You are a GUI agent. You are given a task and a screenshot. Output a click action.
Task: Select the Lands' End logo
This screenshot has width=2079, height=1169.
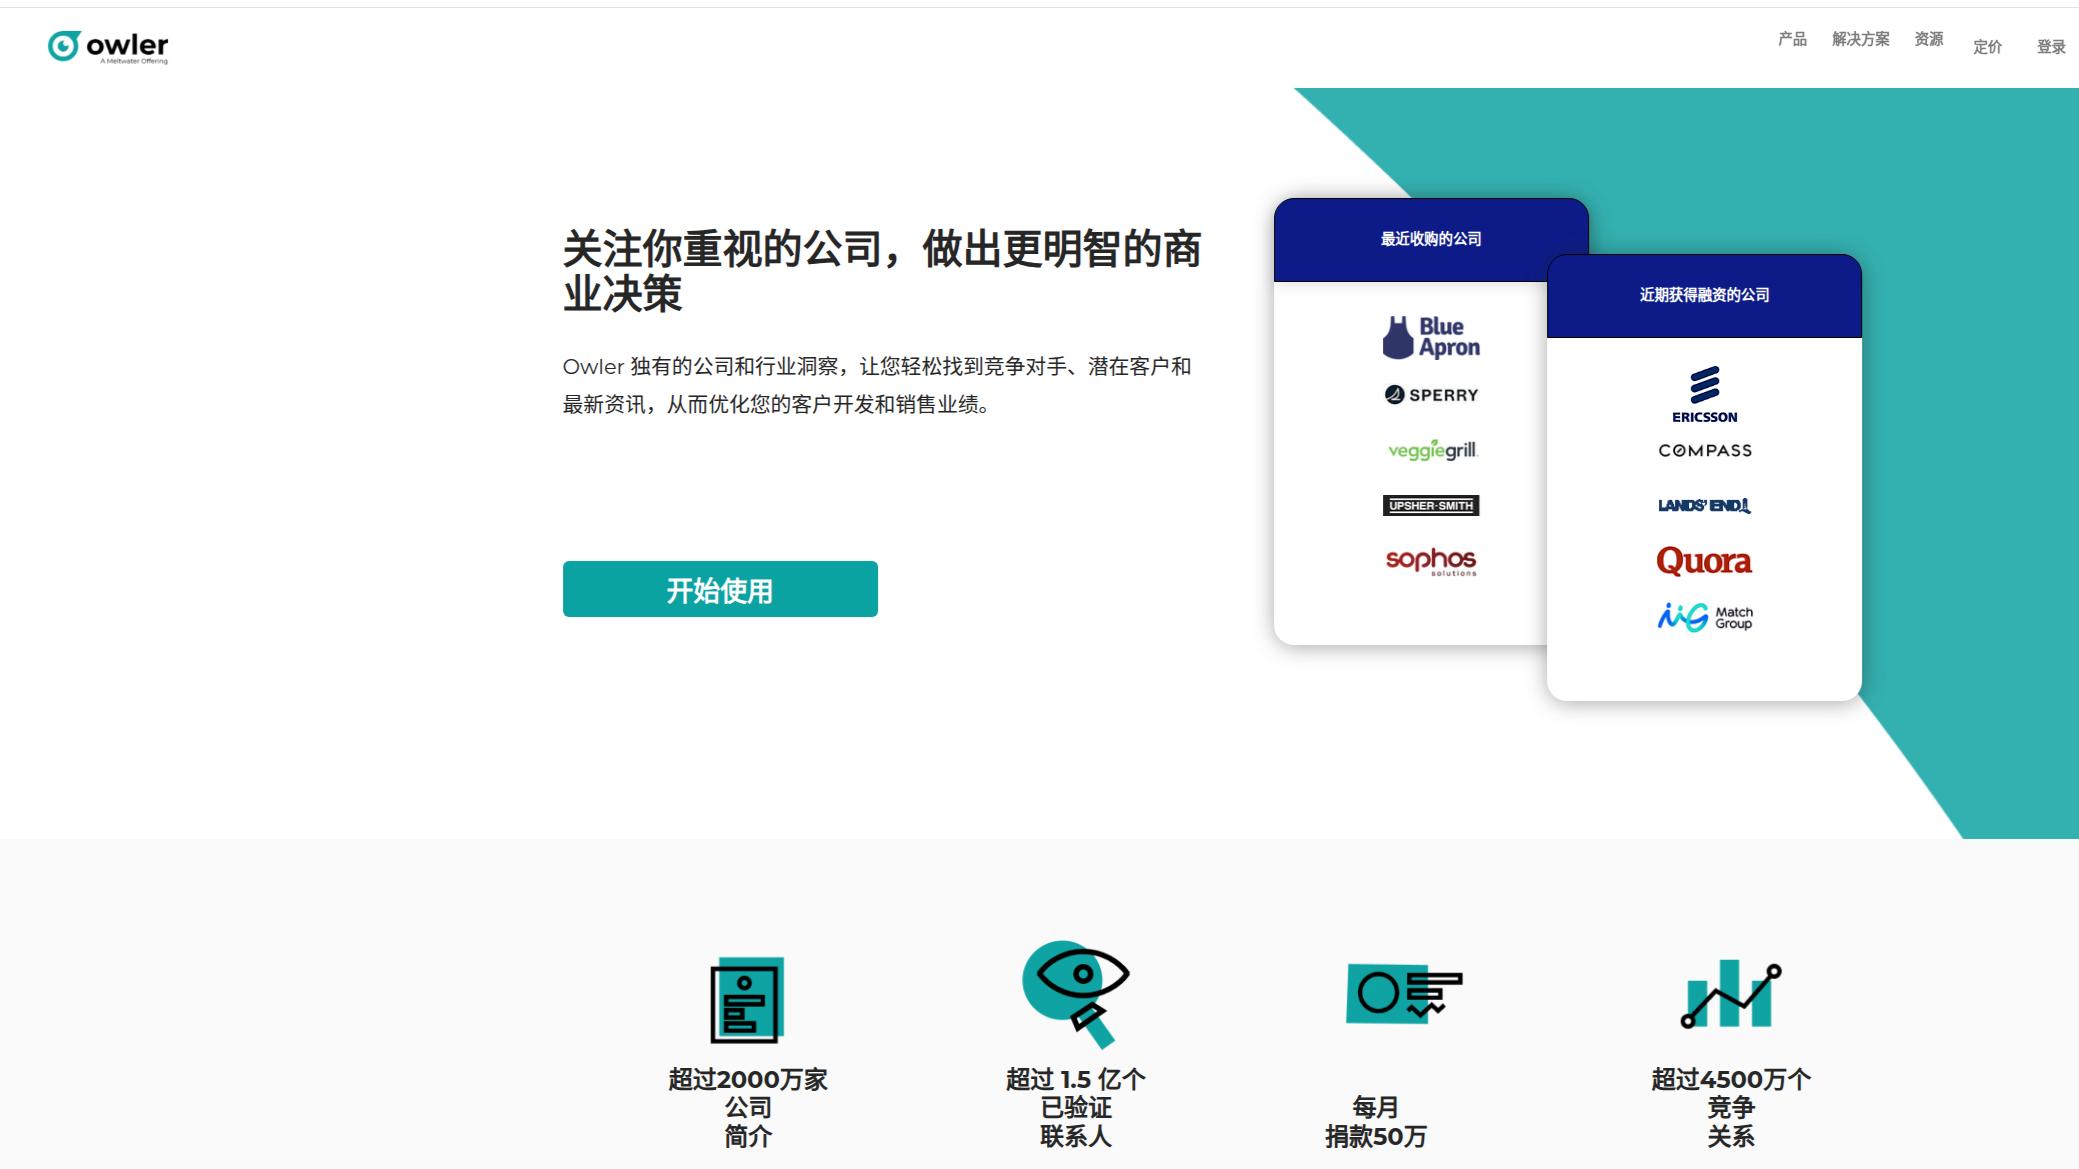click(x=1704, y=506)
